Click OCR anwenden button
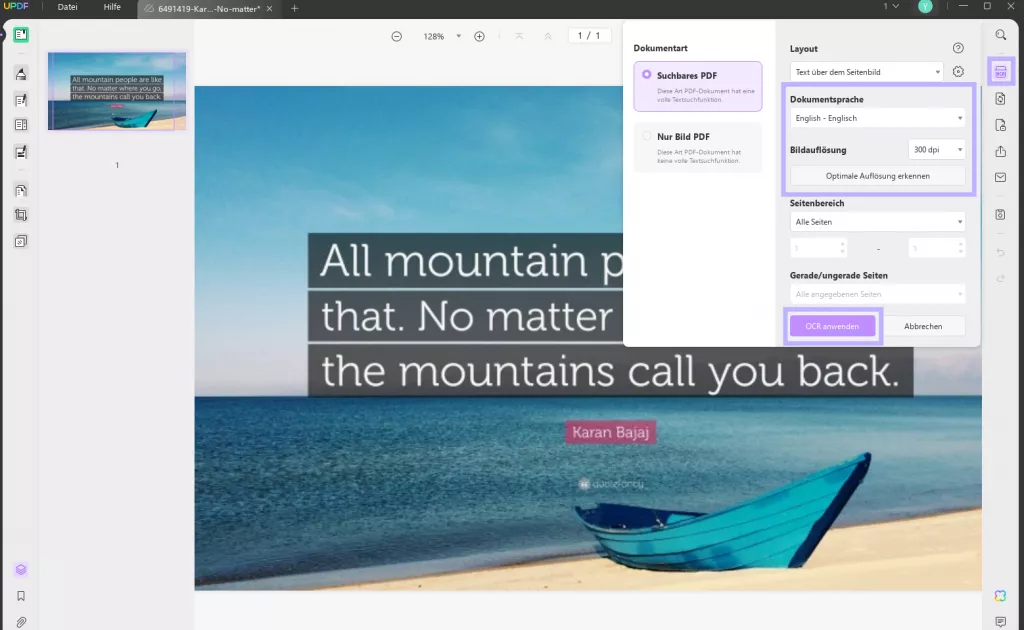Screen dimensions: 1024x630 (832, 326)
